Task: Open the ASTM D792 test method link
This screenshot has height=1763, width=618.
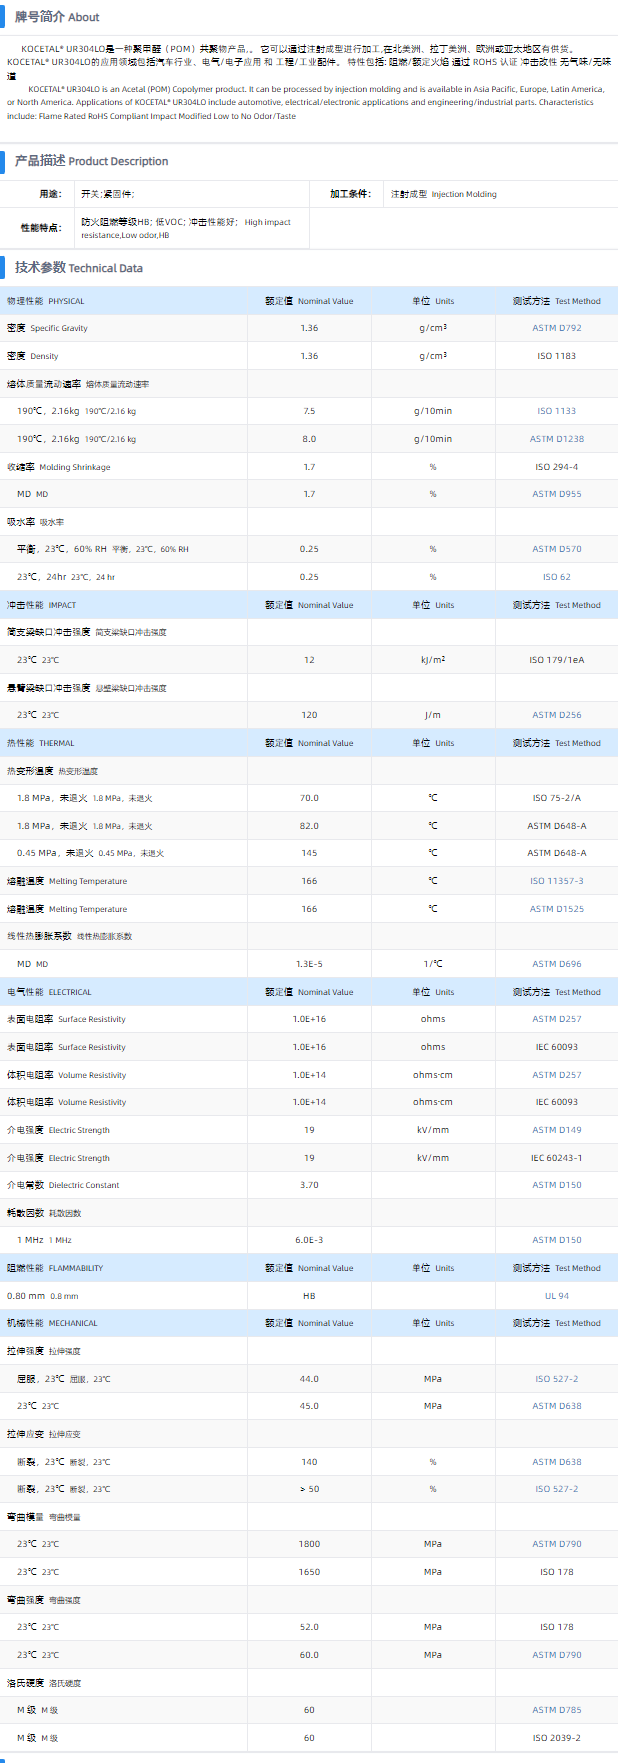Action: point(556,328)
